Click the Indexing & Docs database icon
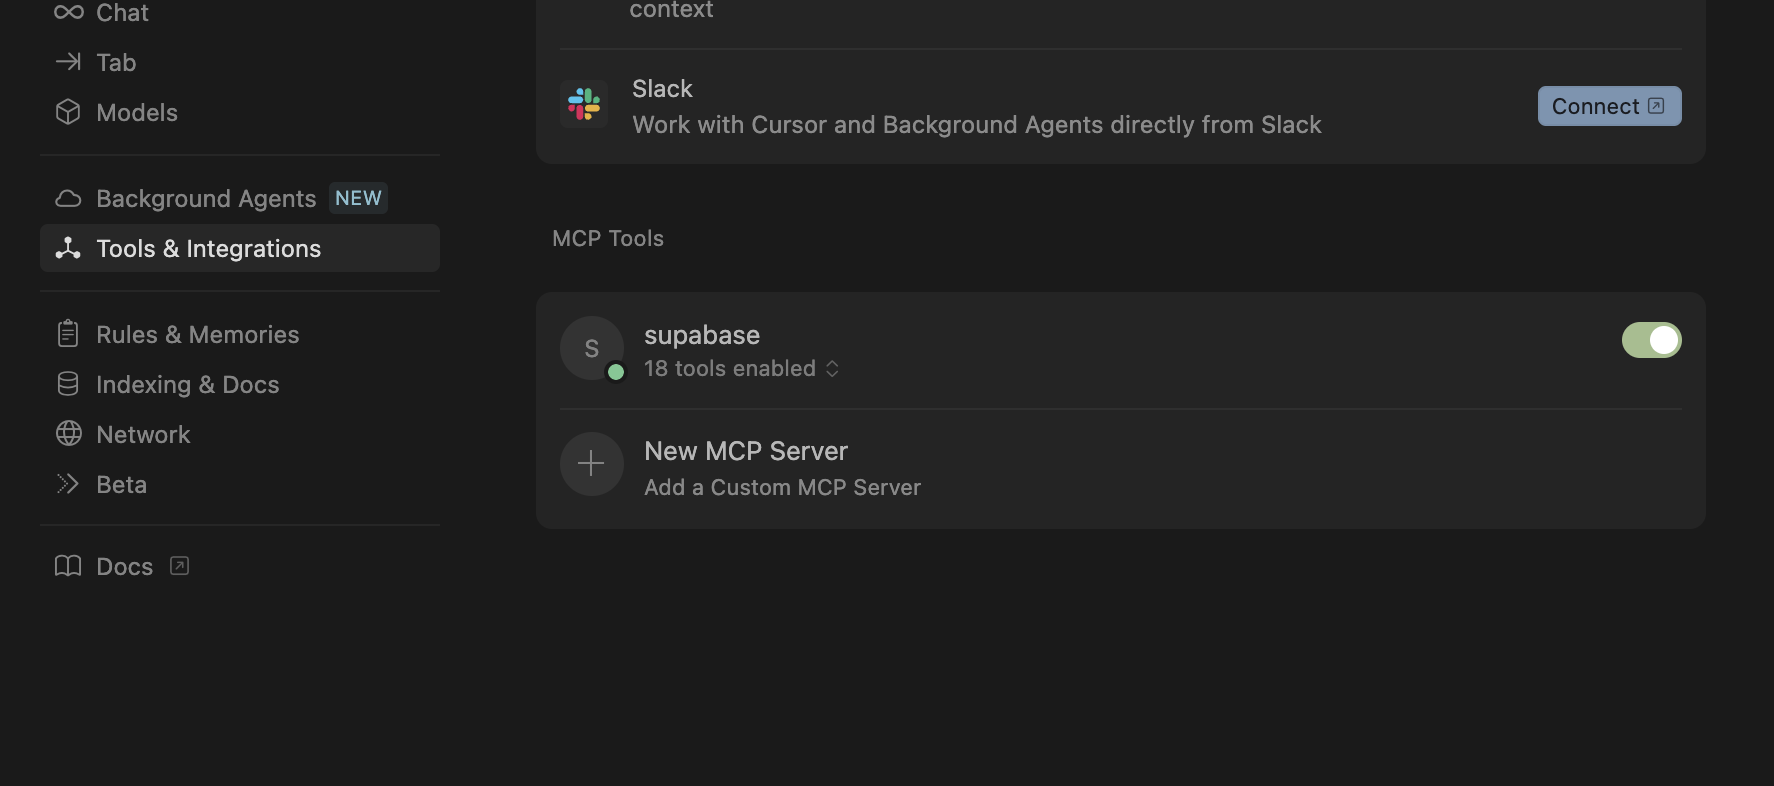 click(x=68, y=384)
